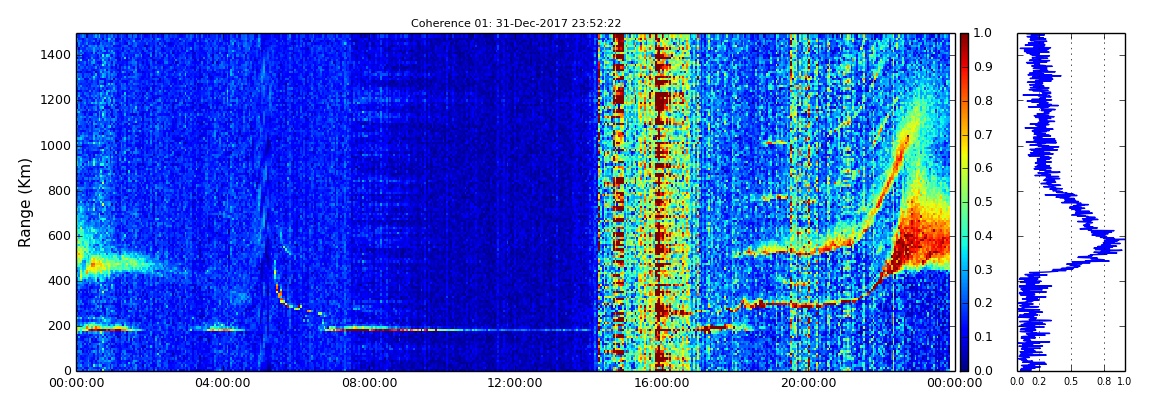
Task: Click the 0.8 tick under the profile plot
Action: click(x=1103, y=381)
